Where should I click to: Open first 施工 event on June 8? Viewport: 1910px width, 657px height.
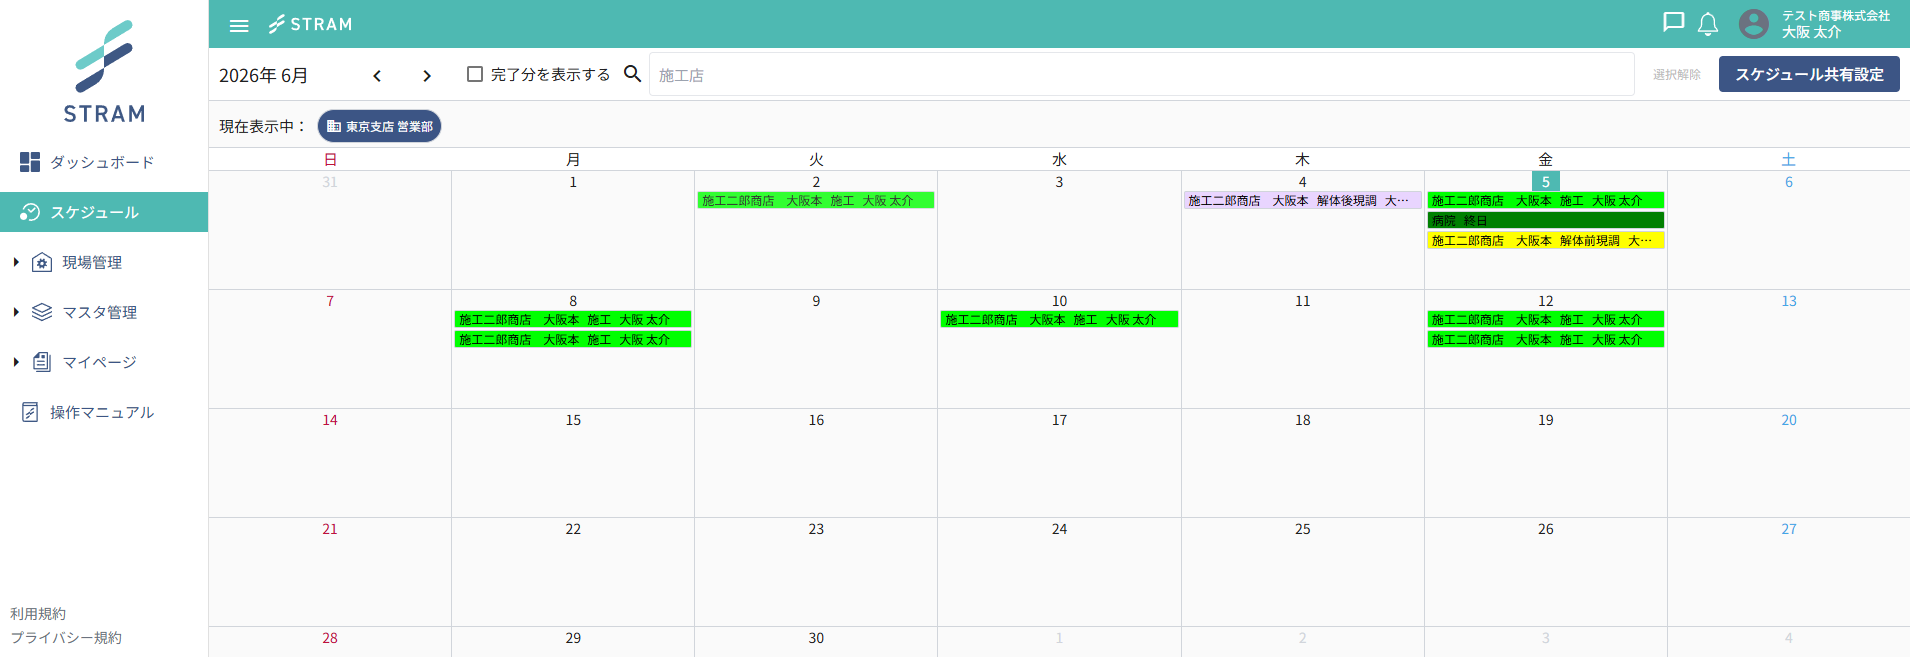pos(573,319)
